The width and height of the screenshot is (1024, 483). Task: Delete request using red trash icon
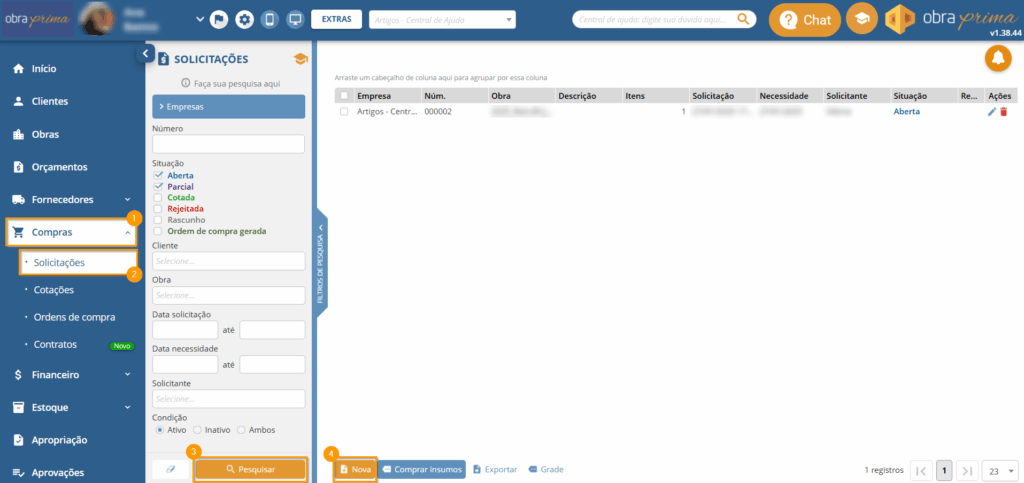tap(1003, 112)
